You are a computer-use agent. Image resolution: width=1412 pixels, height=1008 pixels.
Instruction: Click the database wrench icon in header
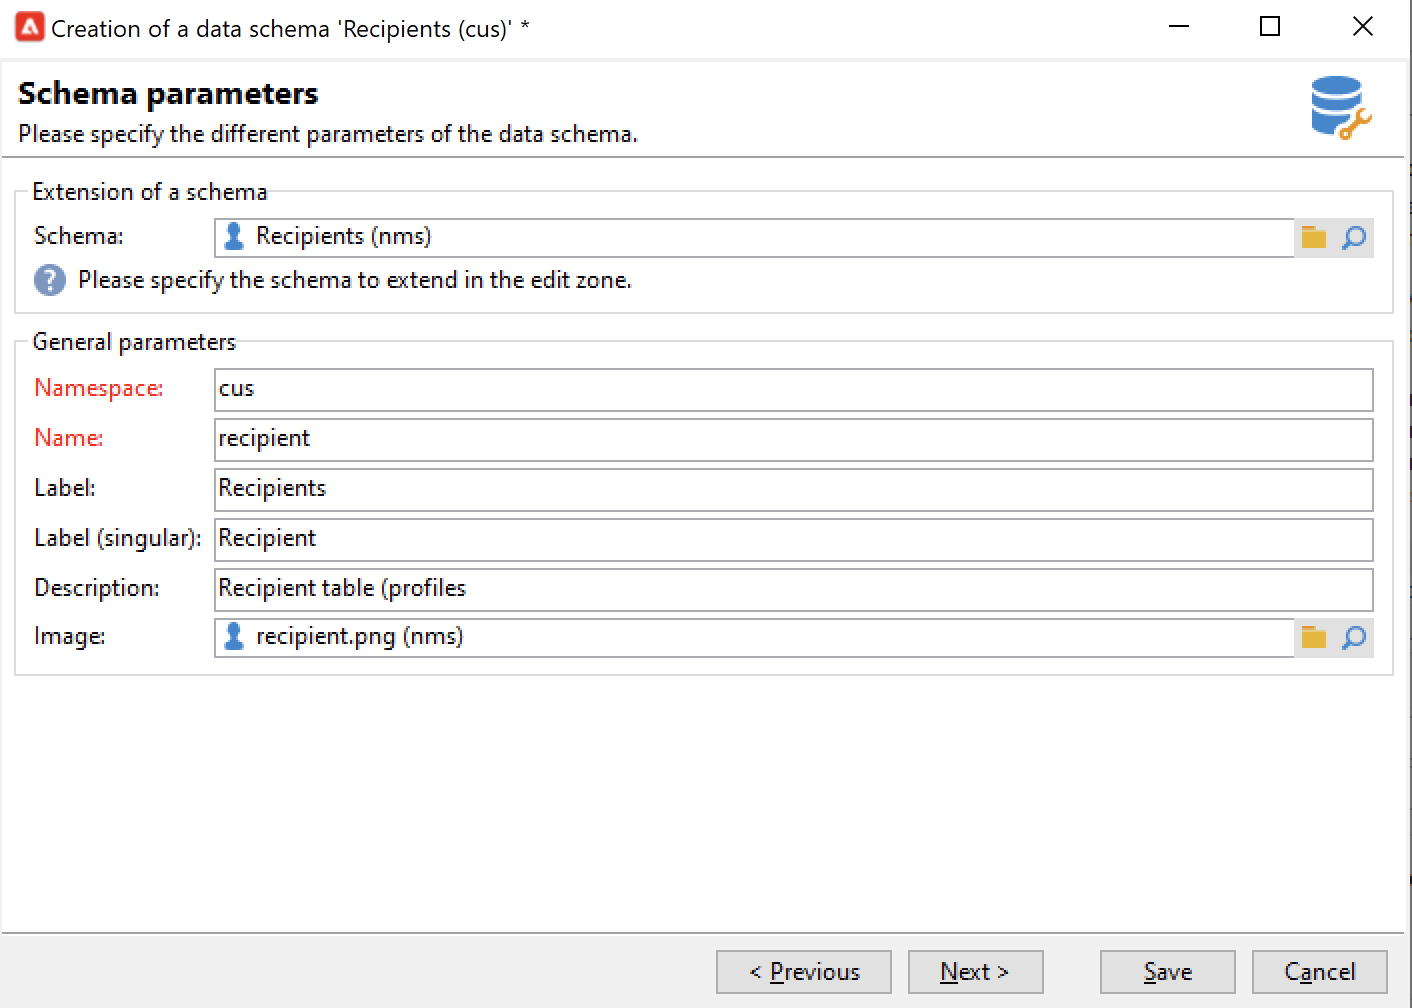1339,108
